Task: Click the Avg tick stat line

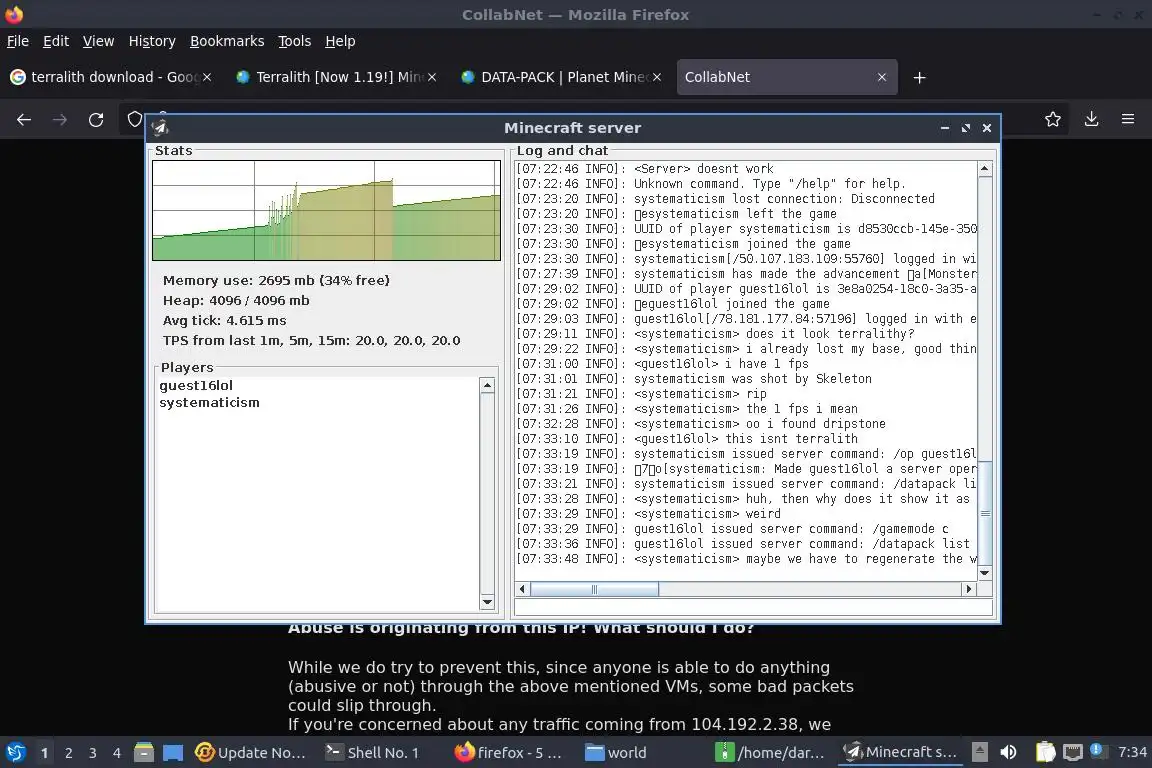Action: [x=225, y=320]
